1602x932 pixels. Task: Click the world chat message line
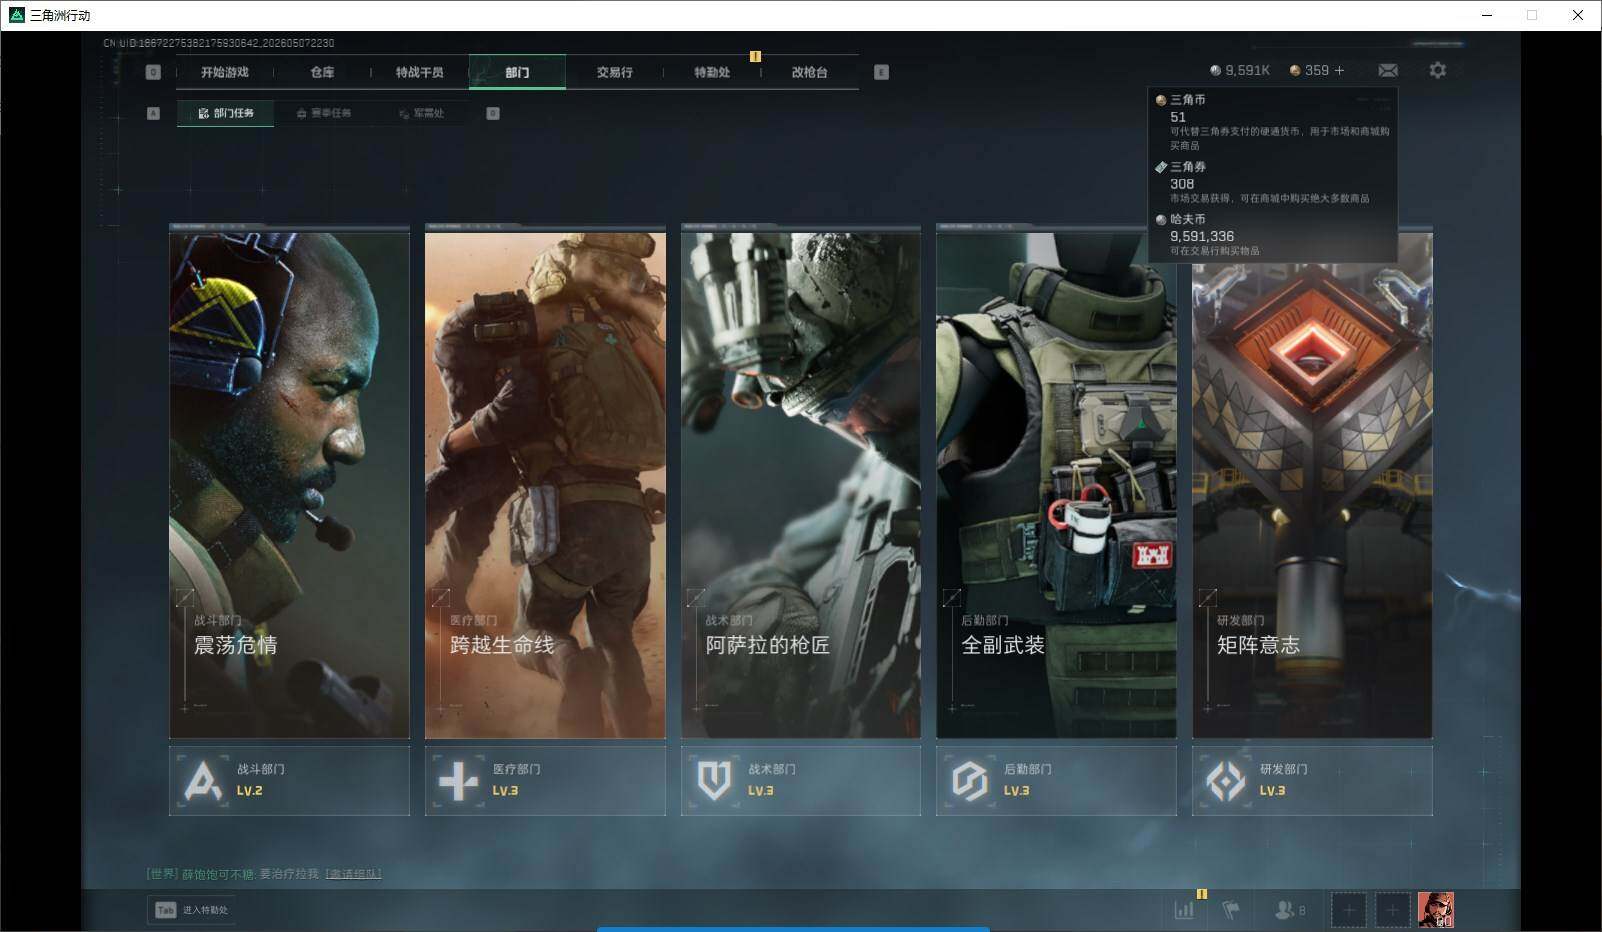click(x=264, y=874)
